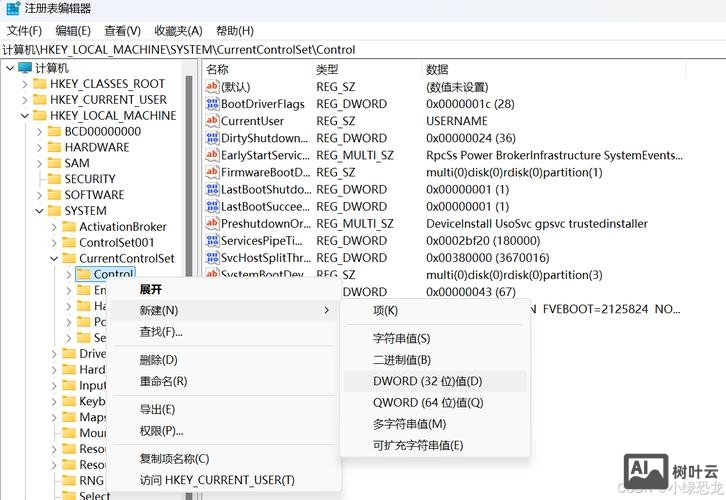
Task: Click the DWORD icon of BootDriverFlags
Action: coord(212,104)
